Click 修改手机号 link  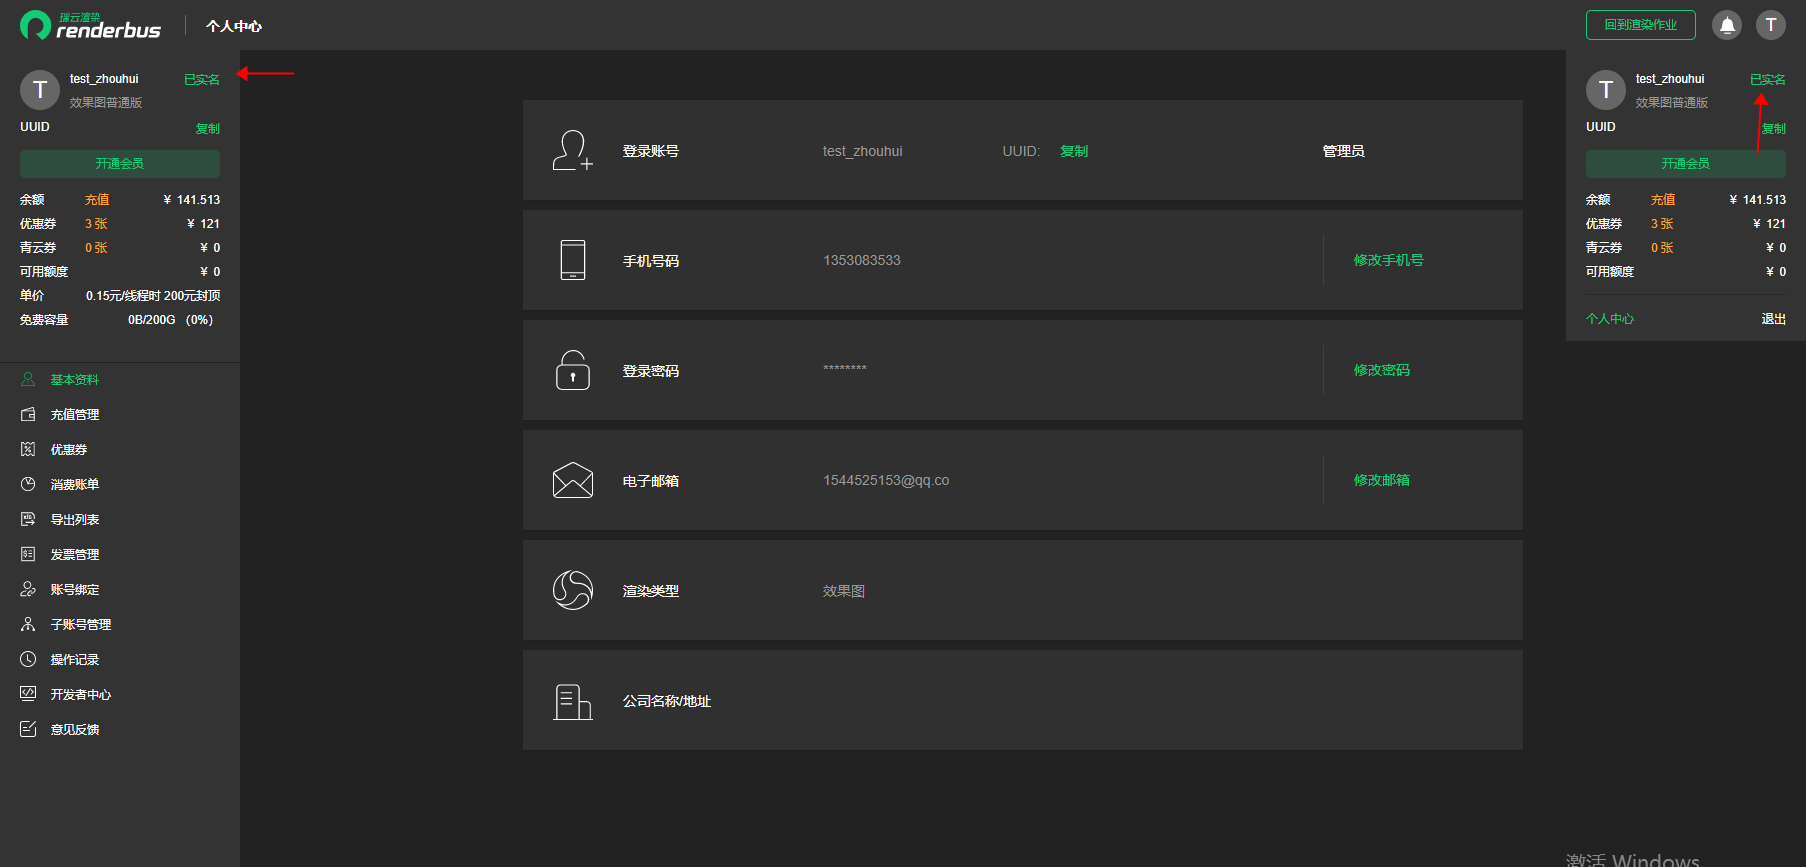[1388, 260]
